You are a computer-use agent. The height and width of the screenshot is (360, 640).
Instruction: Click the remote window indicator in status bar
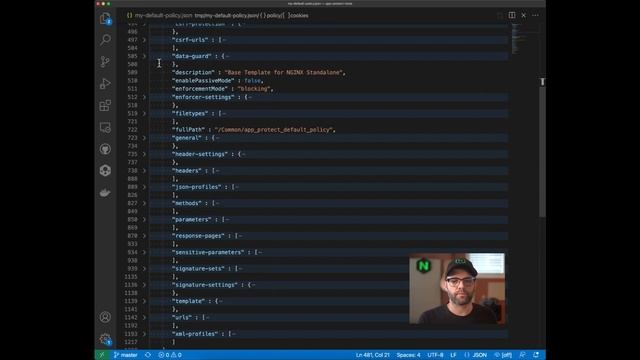102,355
